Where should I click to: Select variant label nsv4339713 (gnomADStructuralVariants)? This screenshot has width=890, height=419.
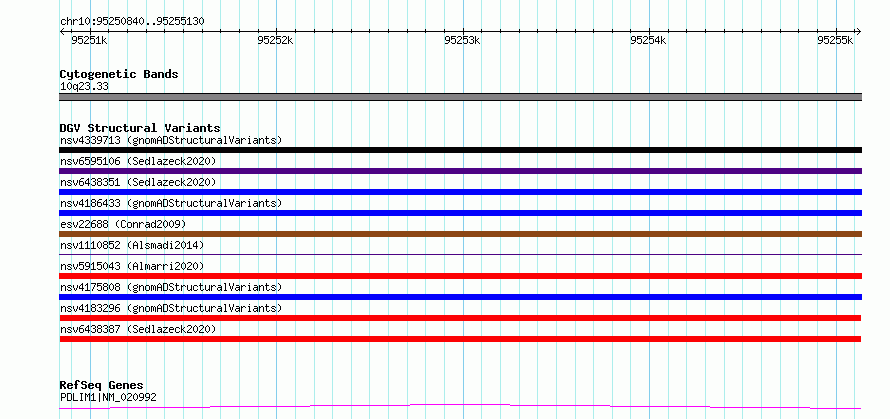[x=171, y=140]
